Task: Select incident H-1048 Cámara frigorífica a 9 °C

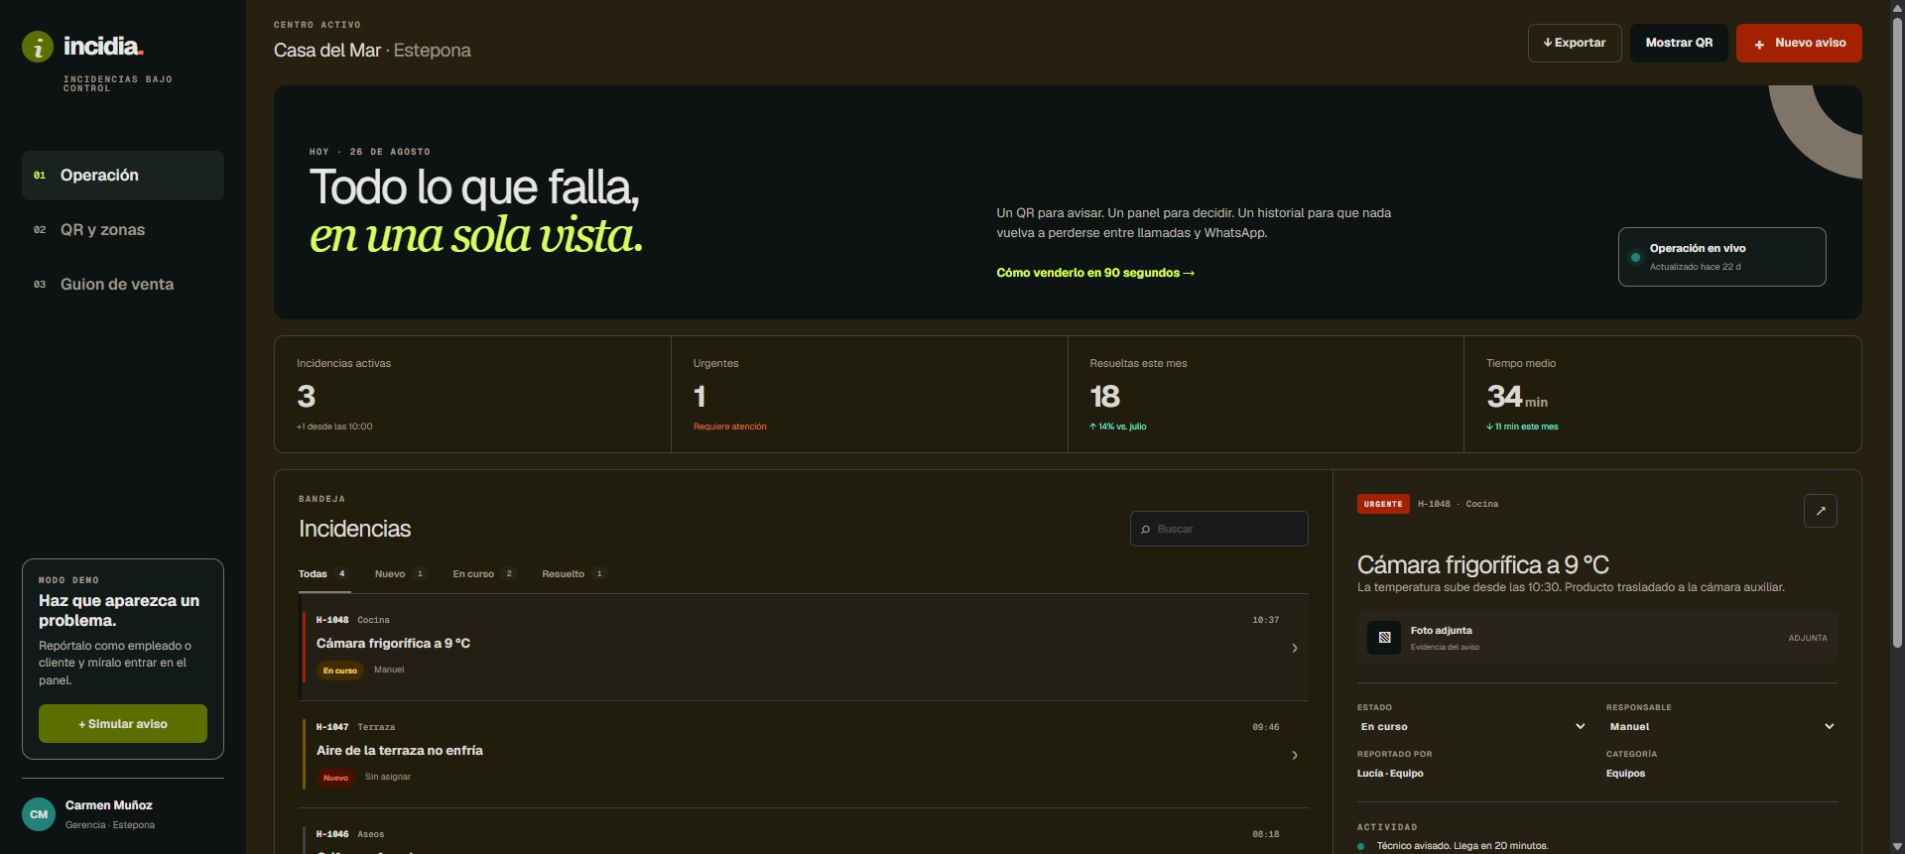Action: pos(804,647)
